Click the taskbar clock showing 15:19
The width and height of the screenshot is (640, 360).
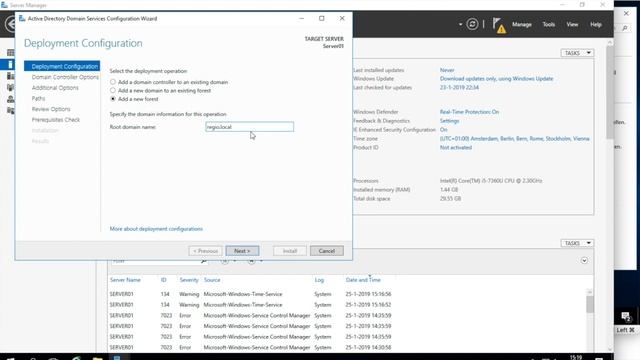[576, 358]
